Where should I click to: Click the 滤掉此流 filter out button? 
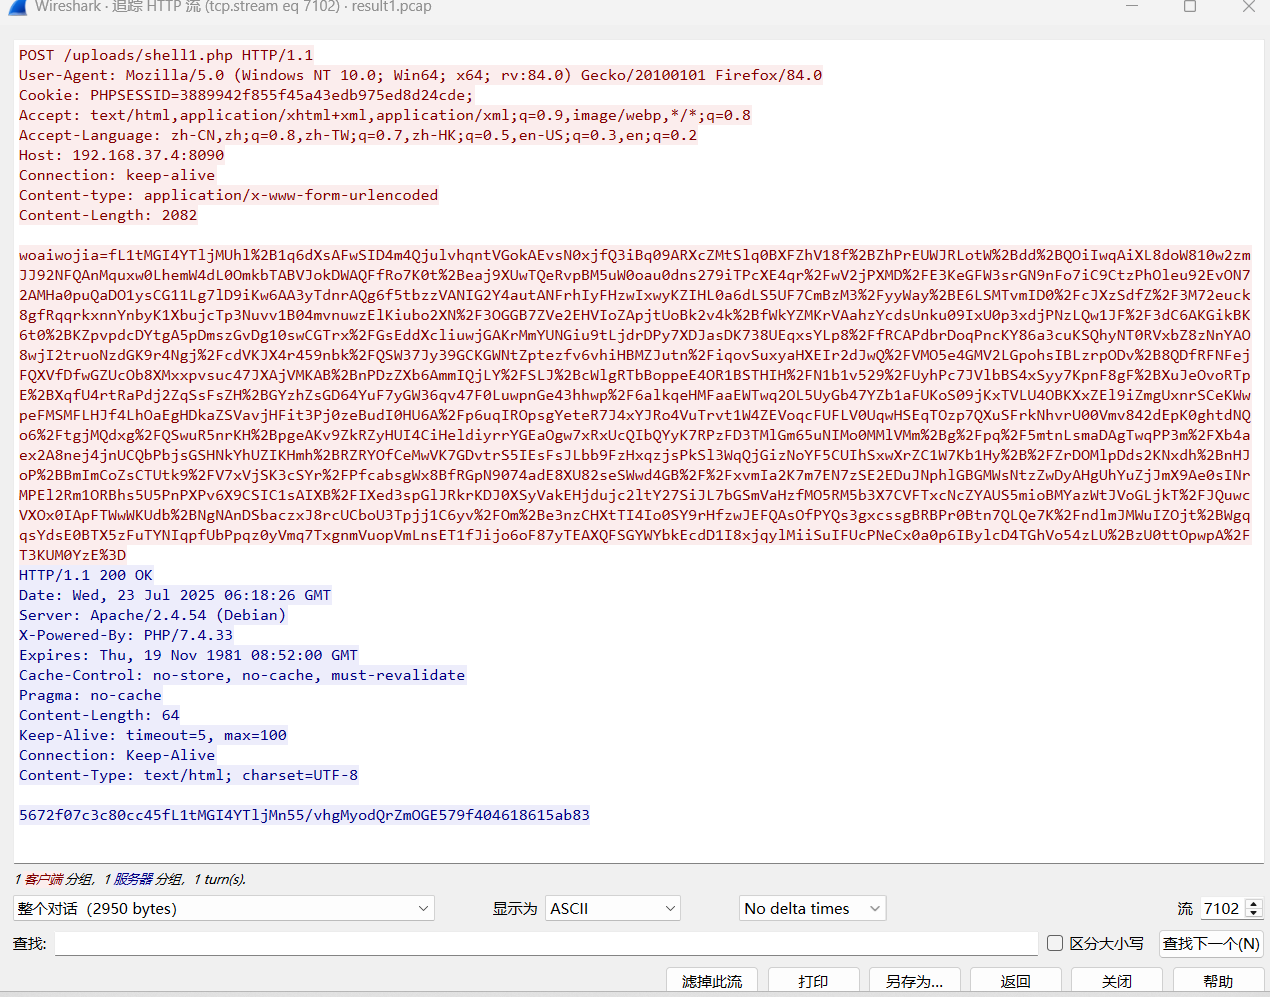(712, 981)
